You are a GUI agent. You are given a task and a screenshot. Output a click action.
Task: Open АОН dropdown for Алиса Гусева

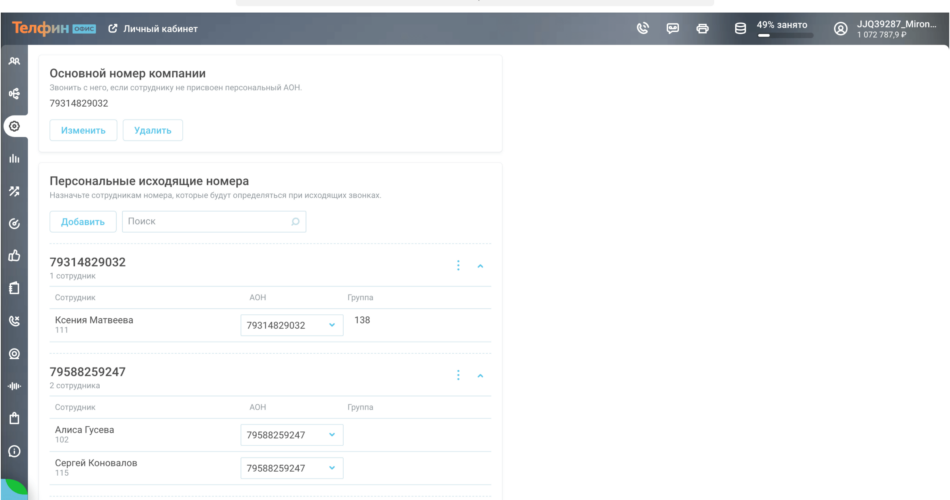(292, 435)
